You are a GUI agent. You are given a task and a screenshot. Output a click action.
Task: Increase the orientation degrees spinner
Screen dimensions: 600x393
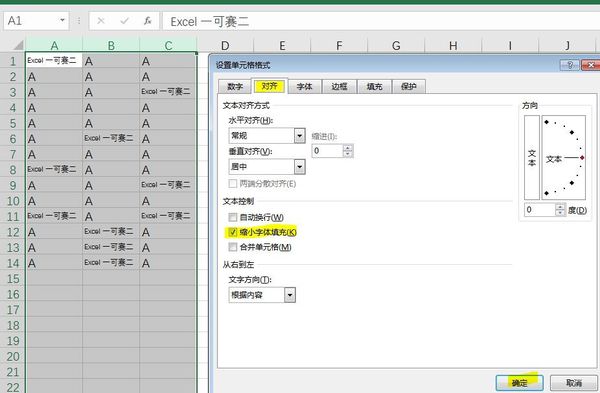560,207
